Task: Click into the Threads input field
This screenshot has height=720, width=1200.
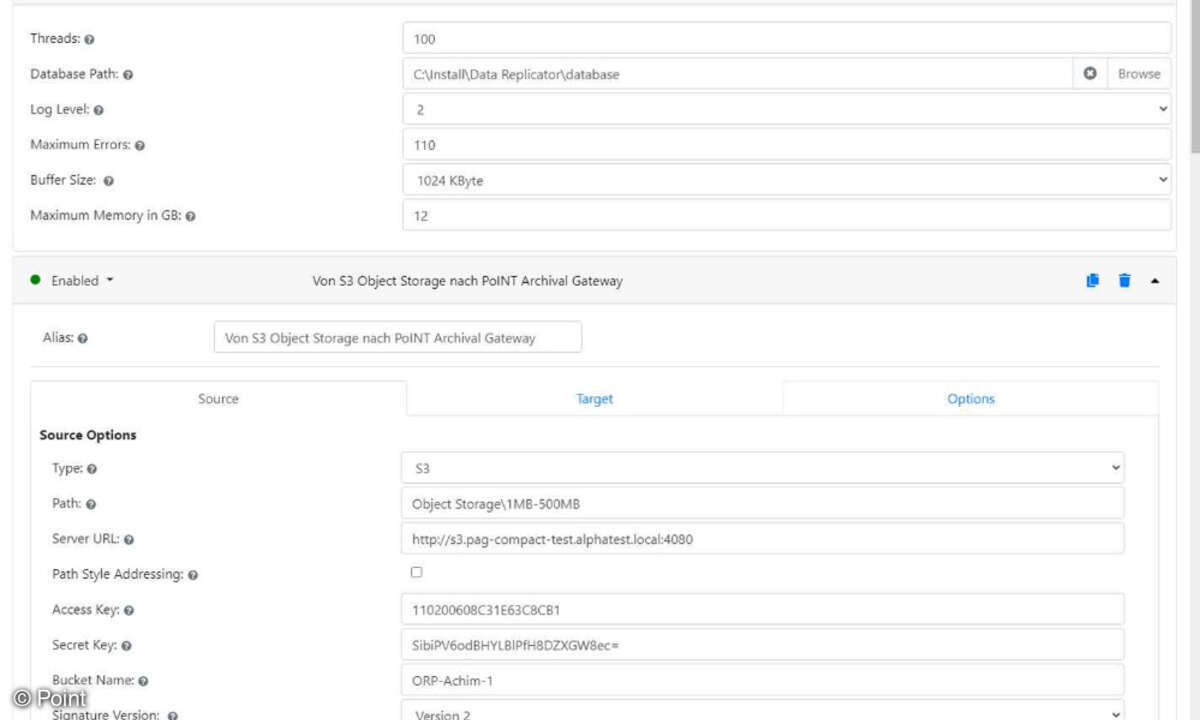Action: click(786, 38)
